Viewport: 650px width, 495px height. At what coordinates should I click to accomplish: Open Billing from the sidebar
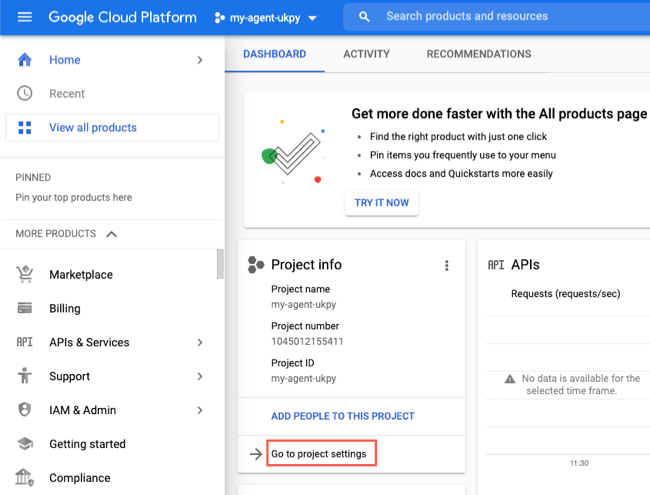tap(65, 308)
